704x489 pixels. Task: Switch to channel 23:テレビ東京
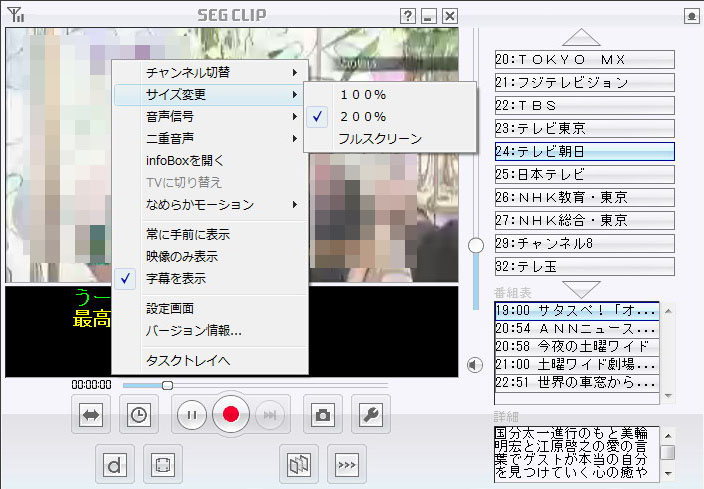click(x=585, y=129)
